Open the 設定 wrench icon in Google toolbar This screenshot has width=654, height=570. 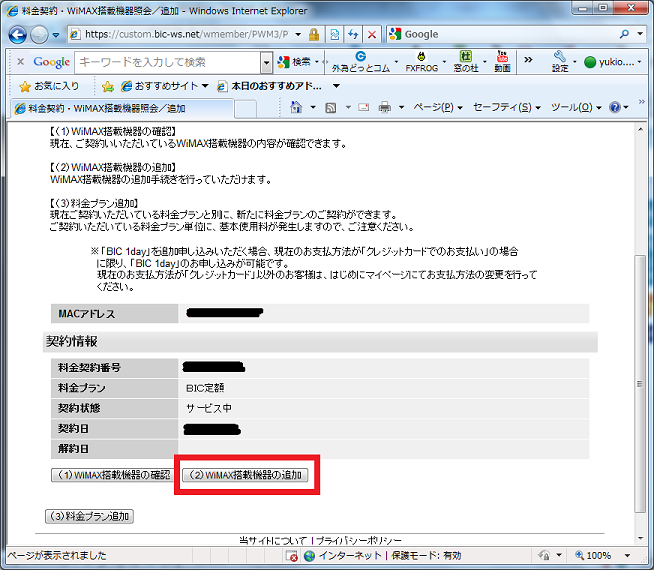(x=560, y=62)
